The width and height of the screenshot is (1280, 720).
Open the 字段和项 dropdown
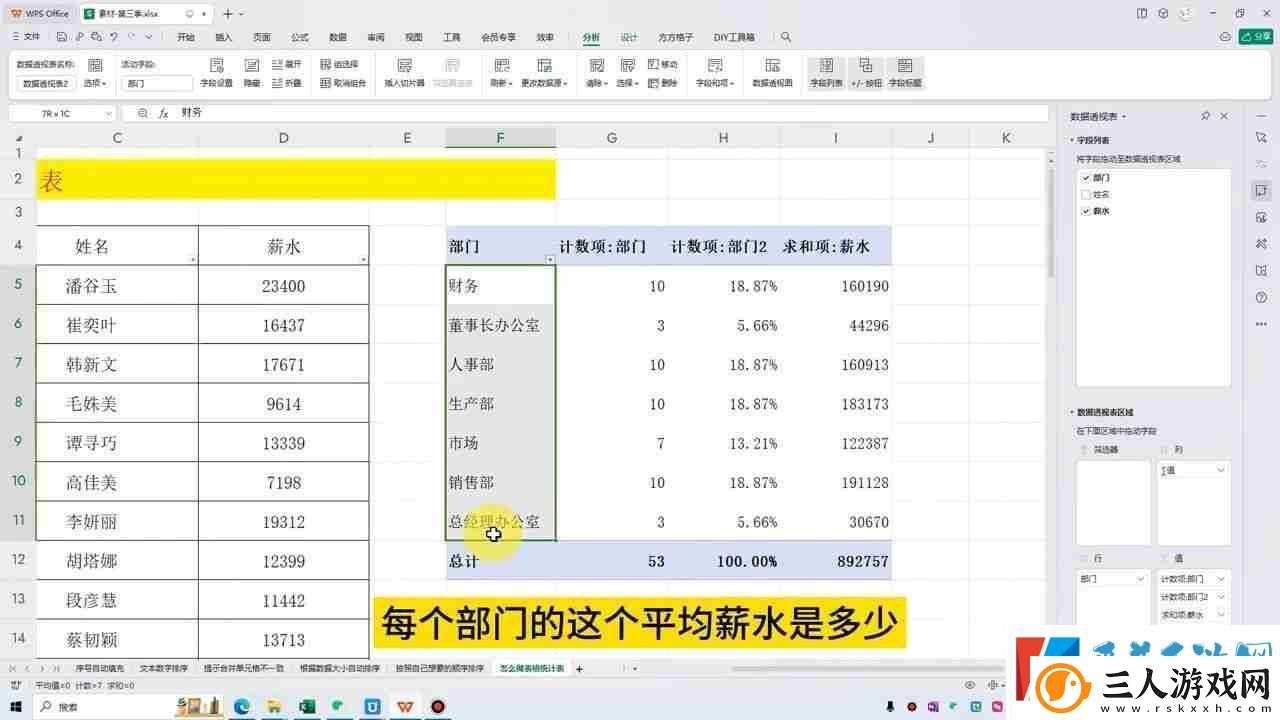[x=715, y=84]
